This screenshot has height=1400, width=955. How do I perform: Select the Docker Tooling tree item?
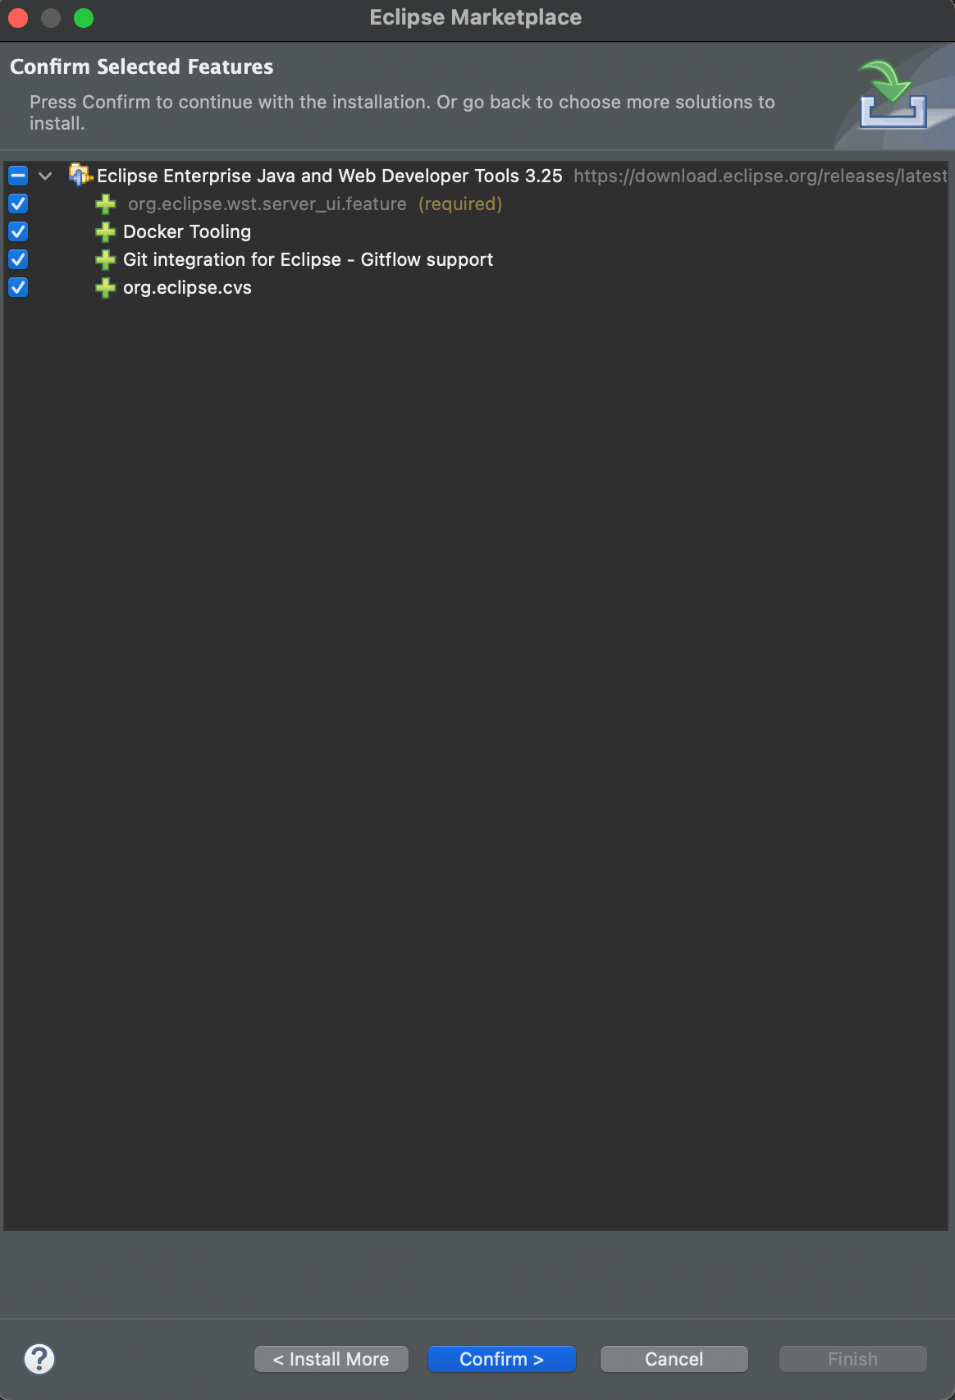tap(187, 232)
